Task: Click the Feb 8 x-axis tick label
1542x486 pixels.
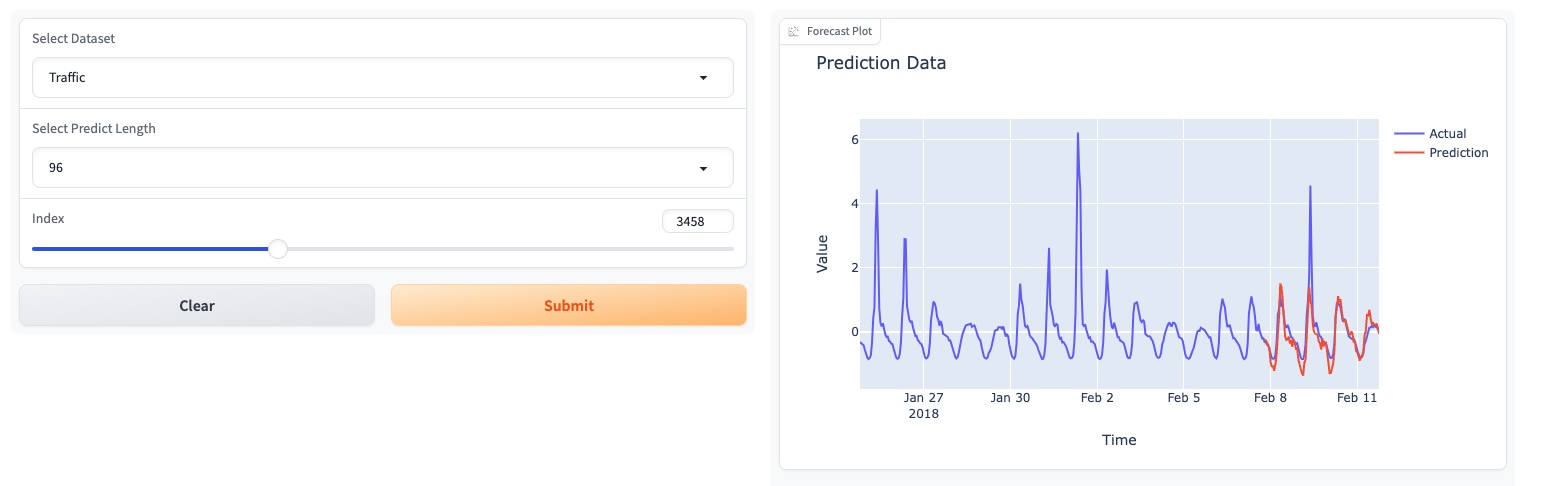Action: pos(1270,398)
